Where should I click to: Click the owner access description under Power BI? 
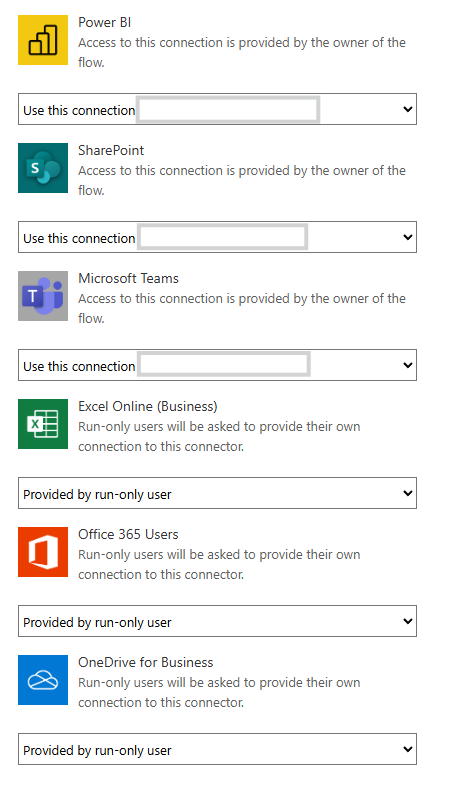coord(242,53)
